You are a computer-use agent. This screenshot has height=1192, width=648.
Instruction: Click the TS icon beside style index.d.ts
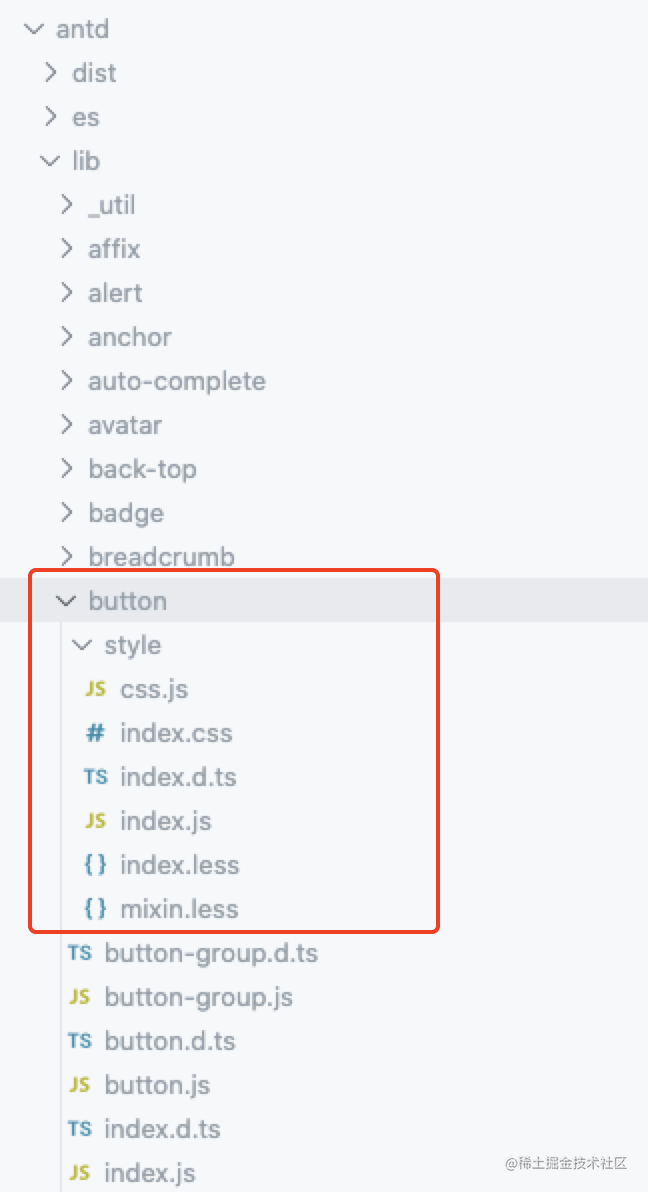click(x=95, y=777)
